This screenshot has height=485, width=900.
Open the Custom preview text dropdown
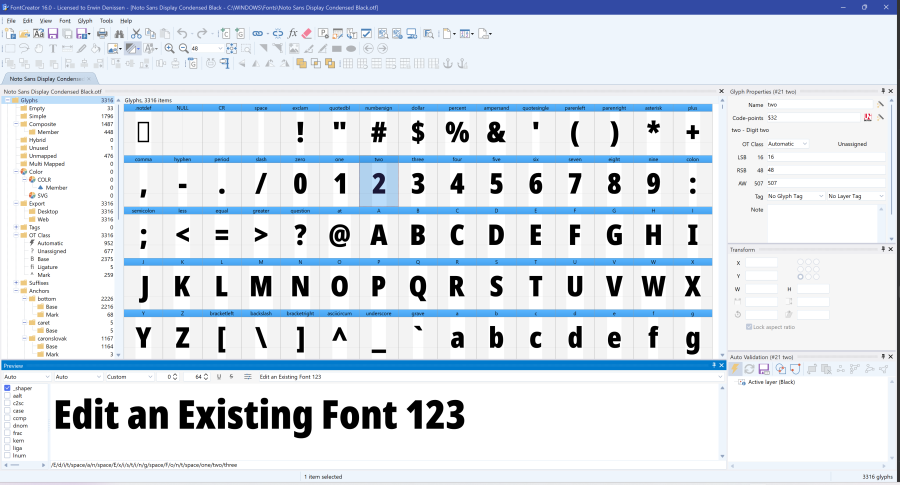(129, 377)
